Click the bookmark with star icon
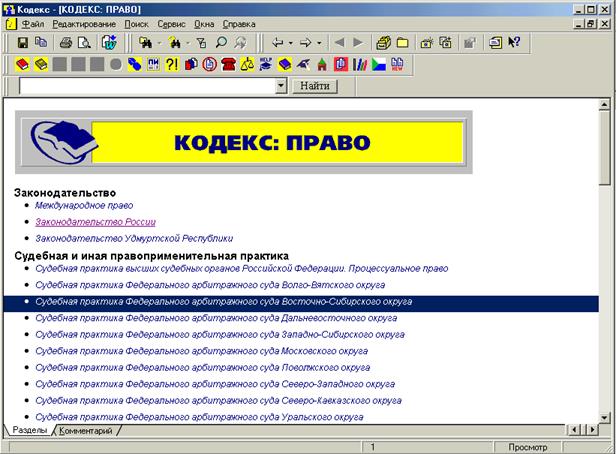616x454 pixels. (x=427, y=42)
